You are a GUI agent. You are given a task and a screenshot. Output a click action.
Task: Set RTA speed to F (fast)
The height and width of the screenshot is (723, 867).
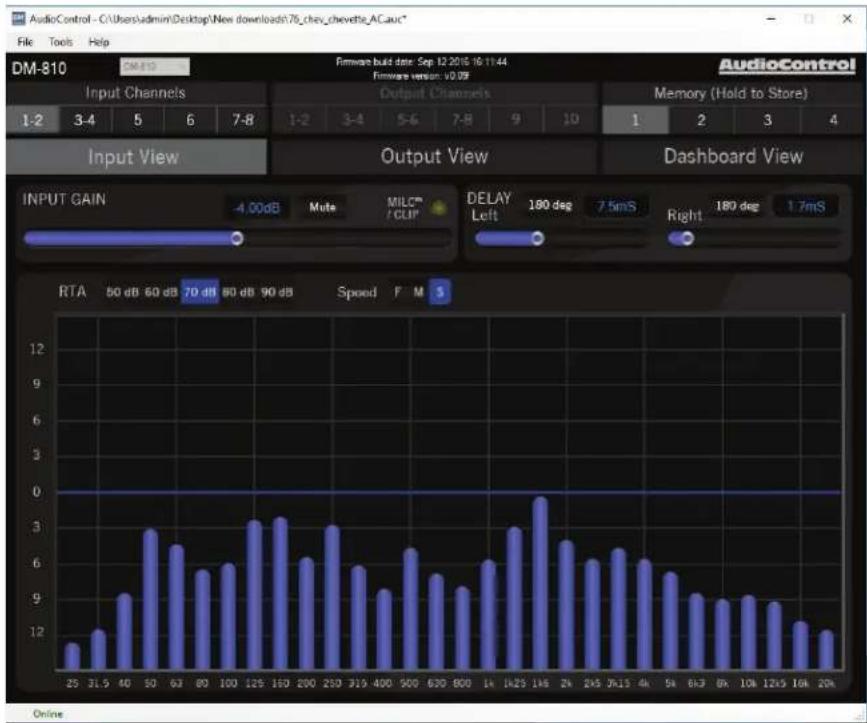(x=397, y=292)
